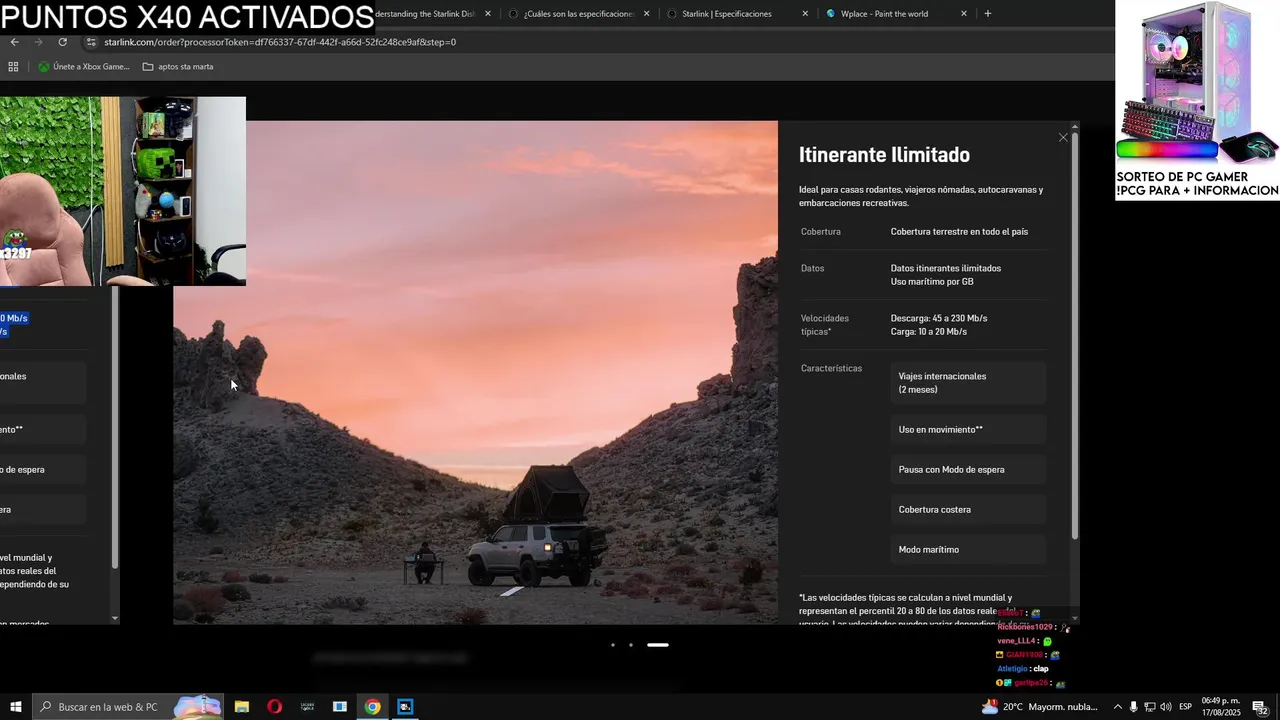Screen dimensions: 1280x720
Task: Open the blue app right of Chrome on taskbar
Action: 405,707
